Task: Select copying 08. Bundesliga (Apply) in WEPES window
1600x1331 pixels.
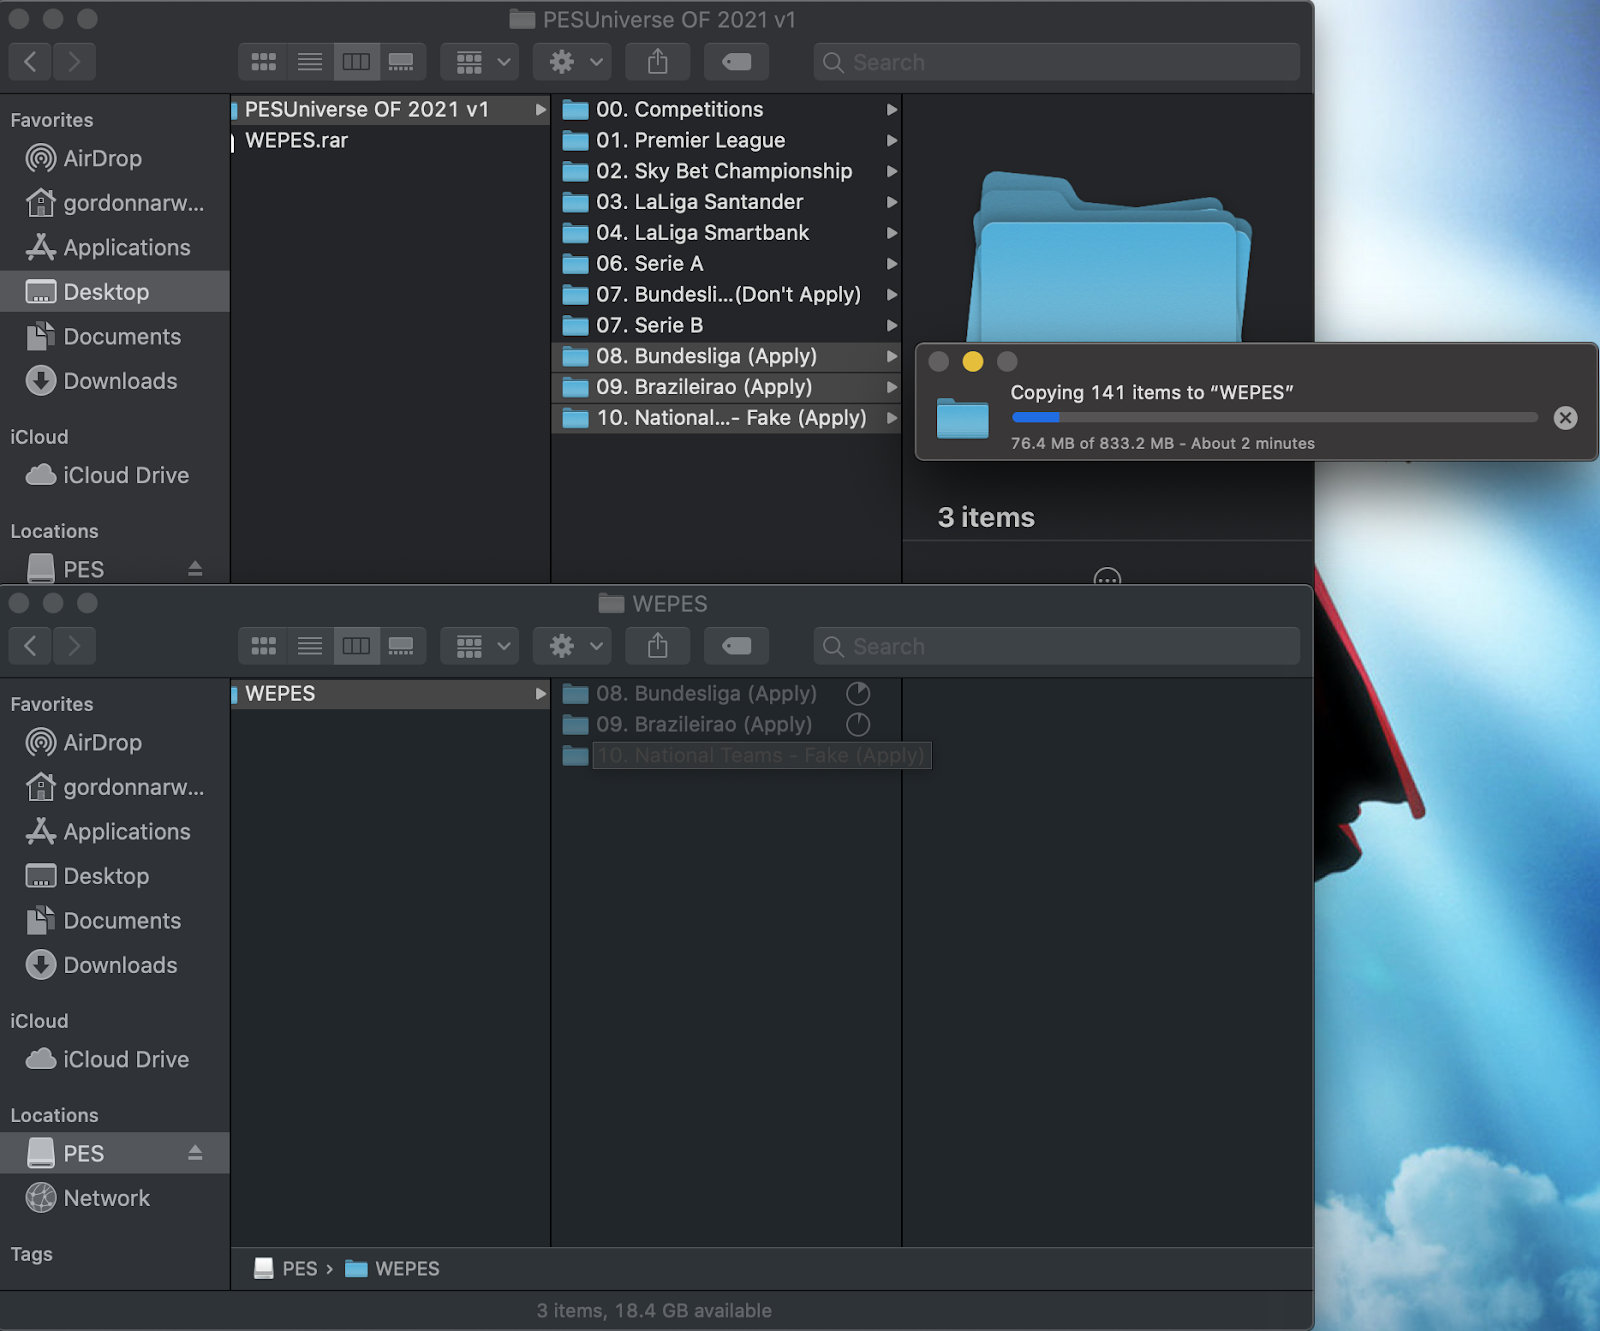Action: 727,694
